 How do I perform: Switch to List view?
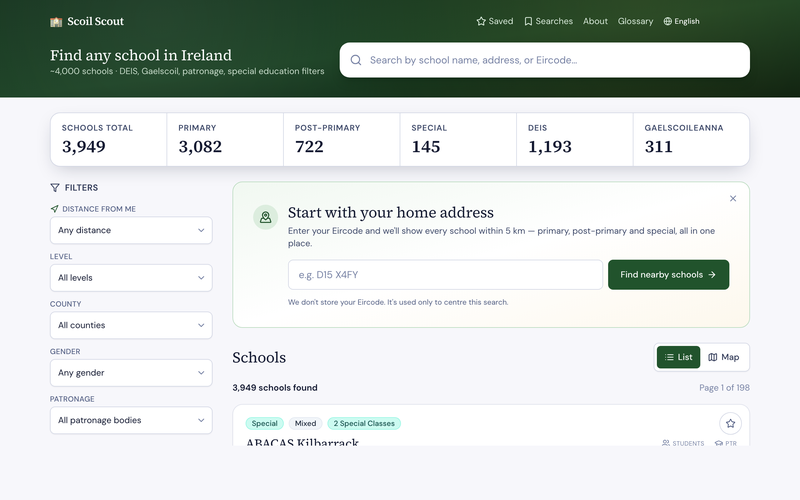pyautogui.click(x=678, y=357)
